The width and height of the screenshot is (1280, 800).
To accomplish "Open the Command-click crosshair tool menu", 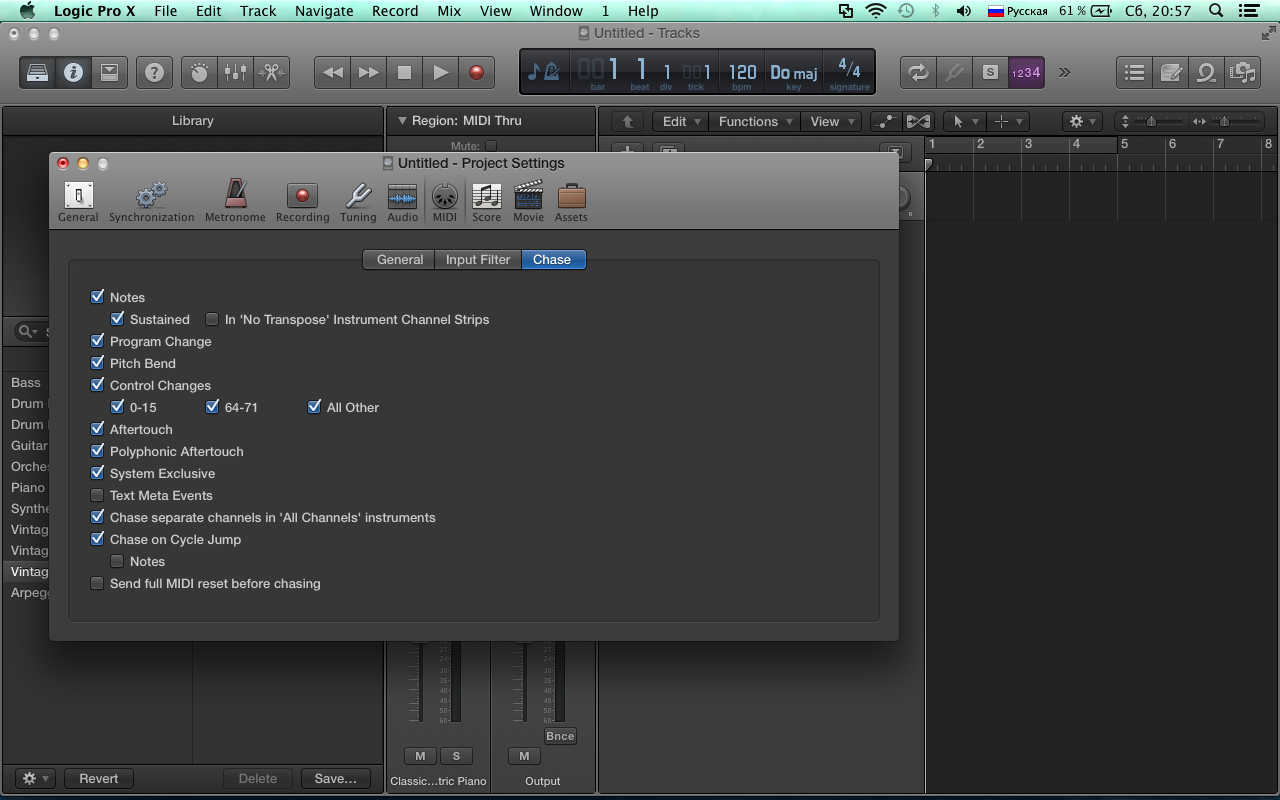I will [x=1007, y=121].
